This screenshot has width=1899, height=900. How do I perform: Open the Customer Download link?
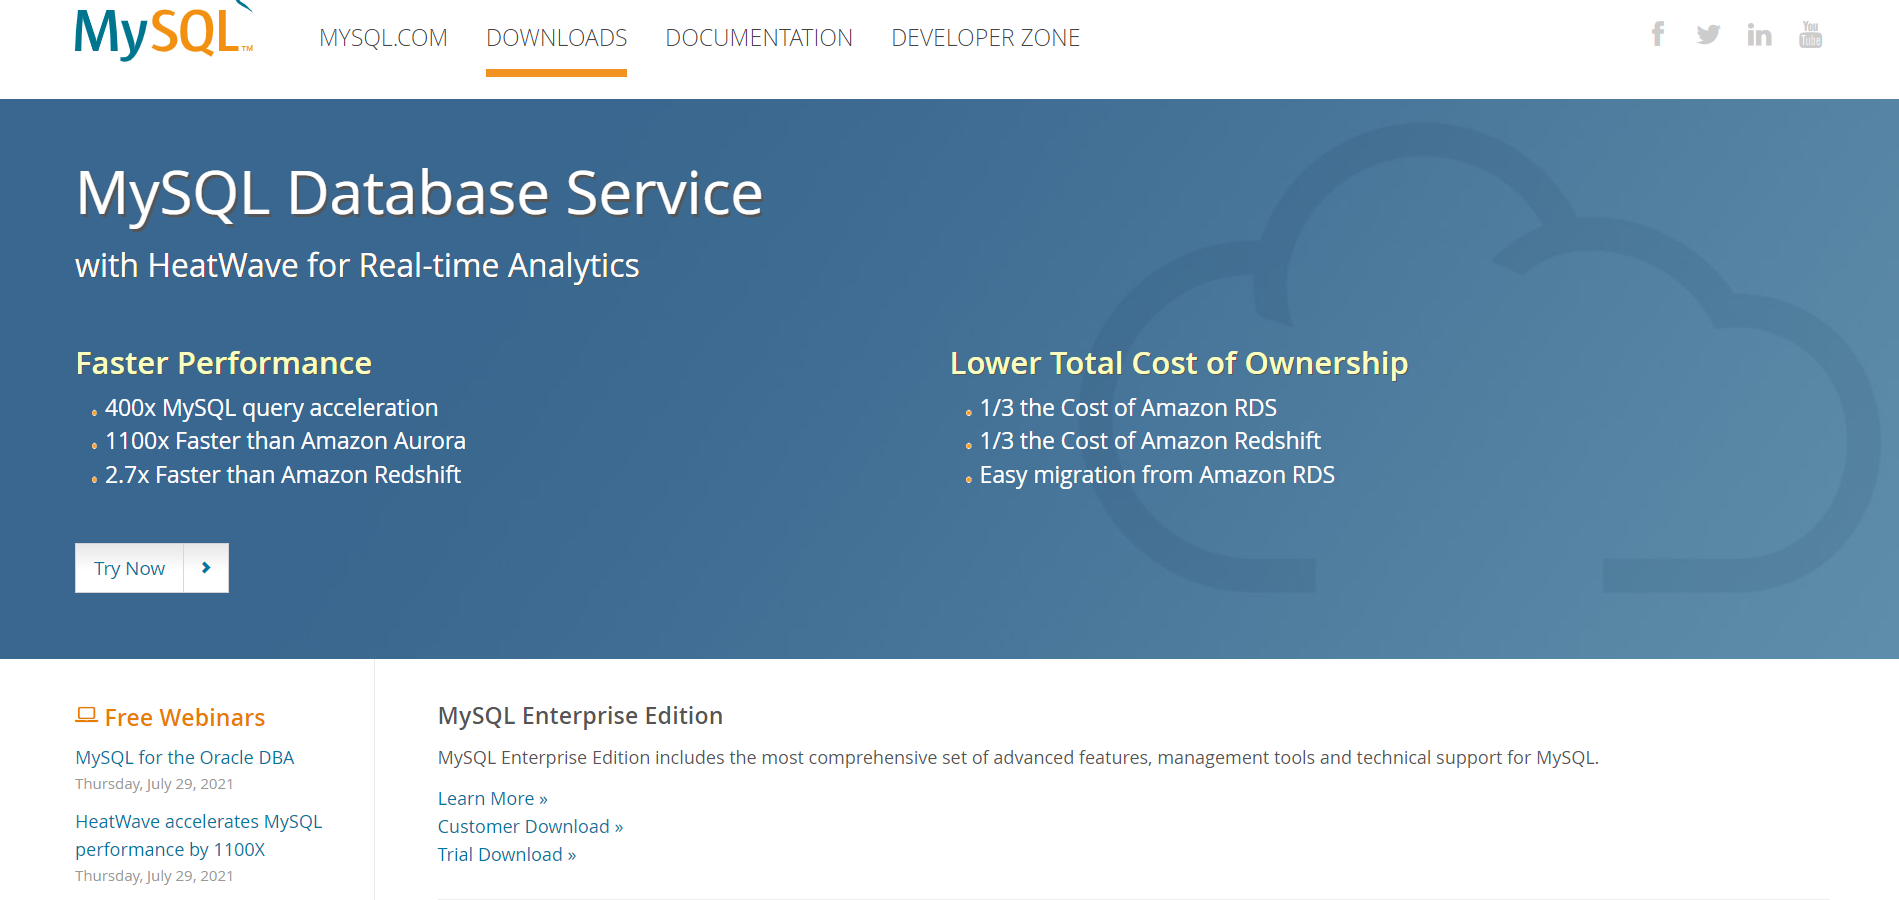coord(530,827)
